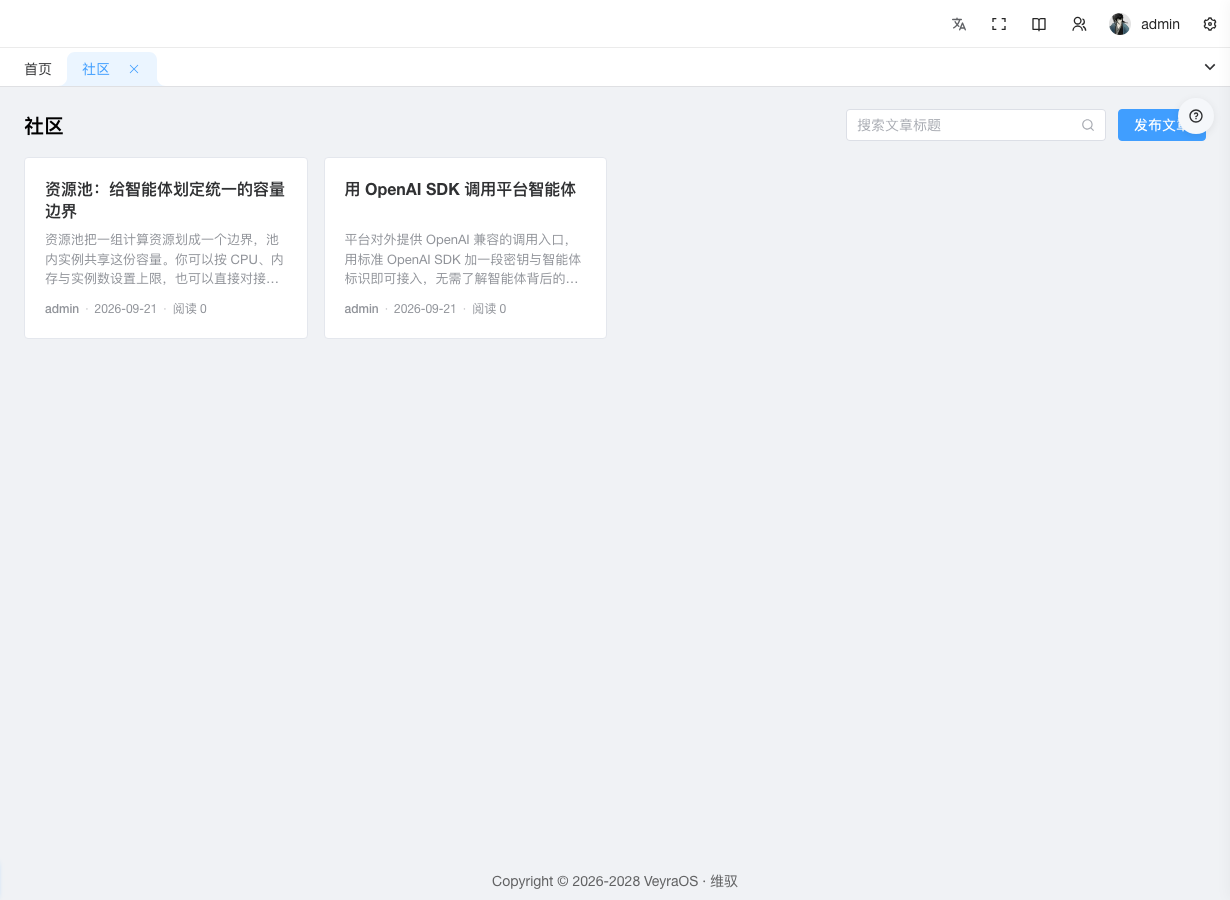Image resolution: width=1230 pixels, height=900 pixels.
Task: Click the 社区 page heading
Action: 44,126
